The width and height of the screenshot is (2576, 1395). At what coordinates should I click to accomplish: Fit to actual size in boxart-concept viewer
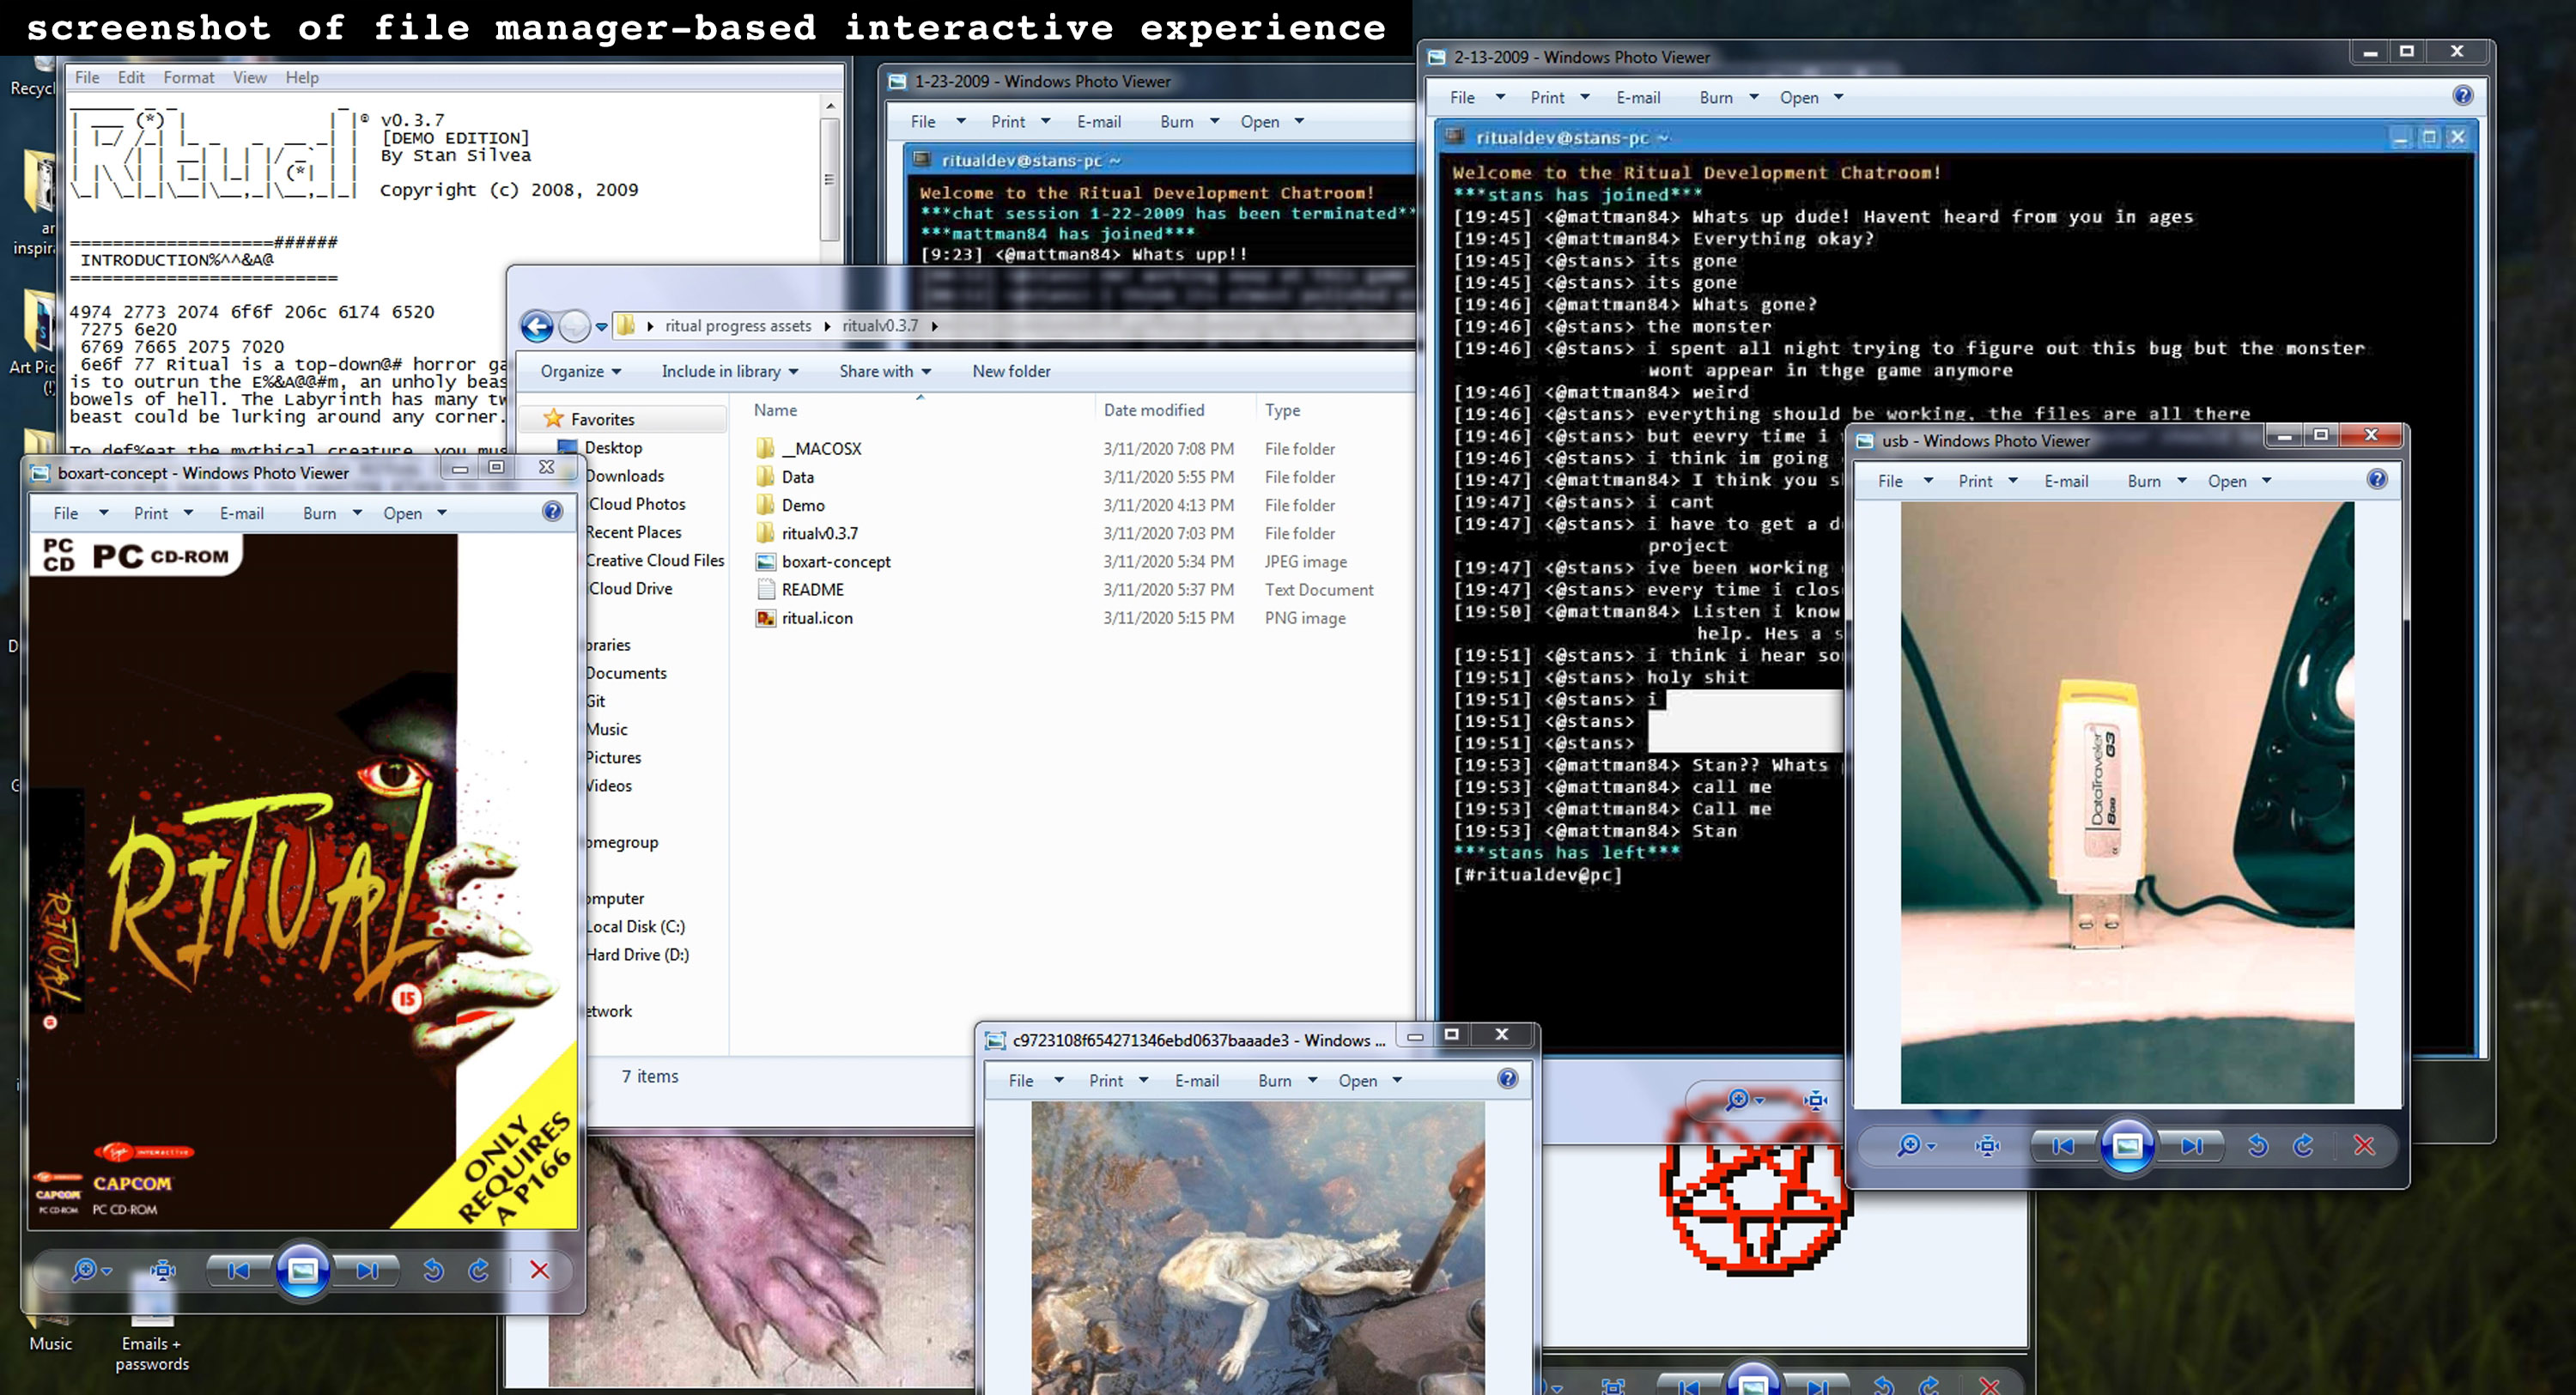point(163,1270)
